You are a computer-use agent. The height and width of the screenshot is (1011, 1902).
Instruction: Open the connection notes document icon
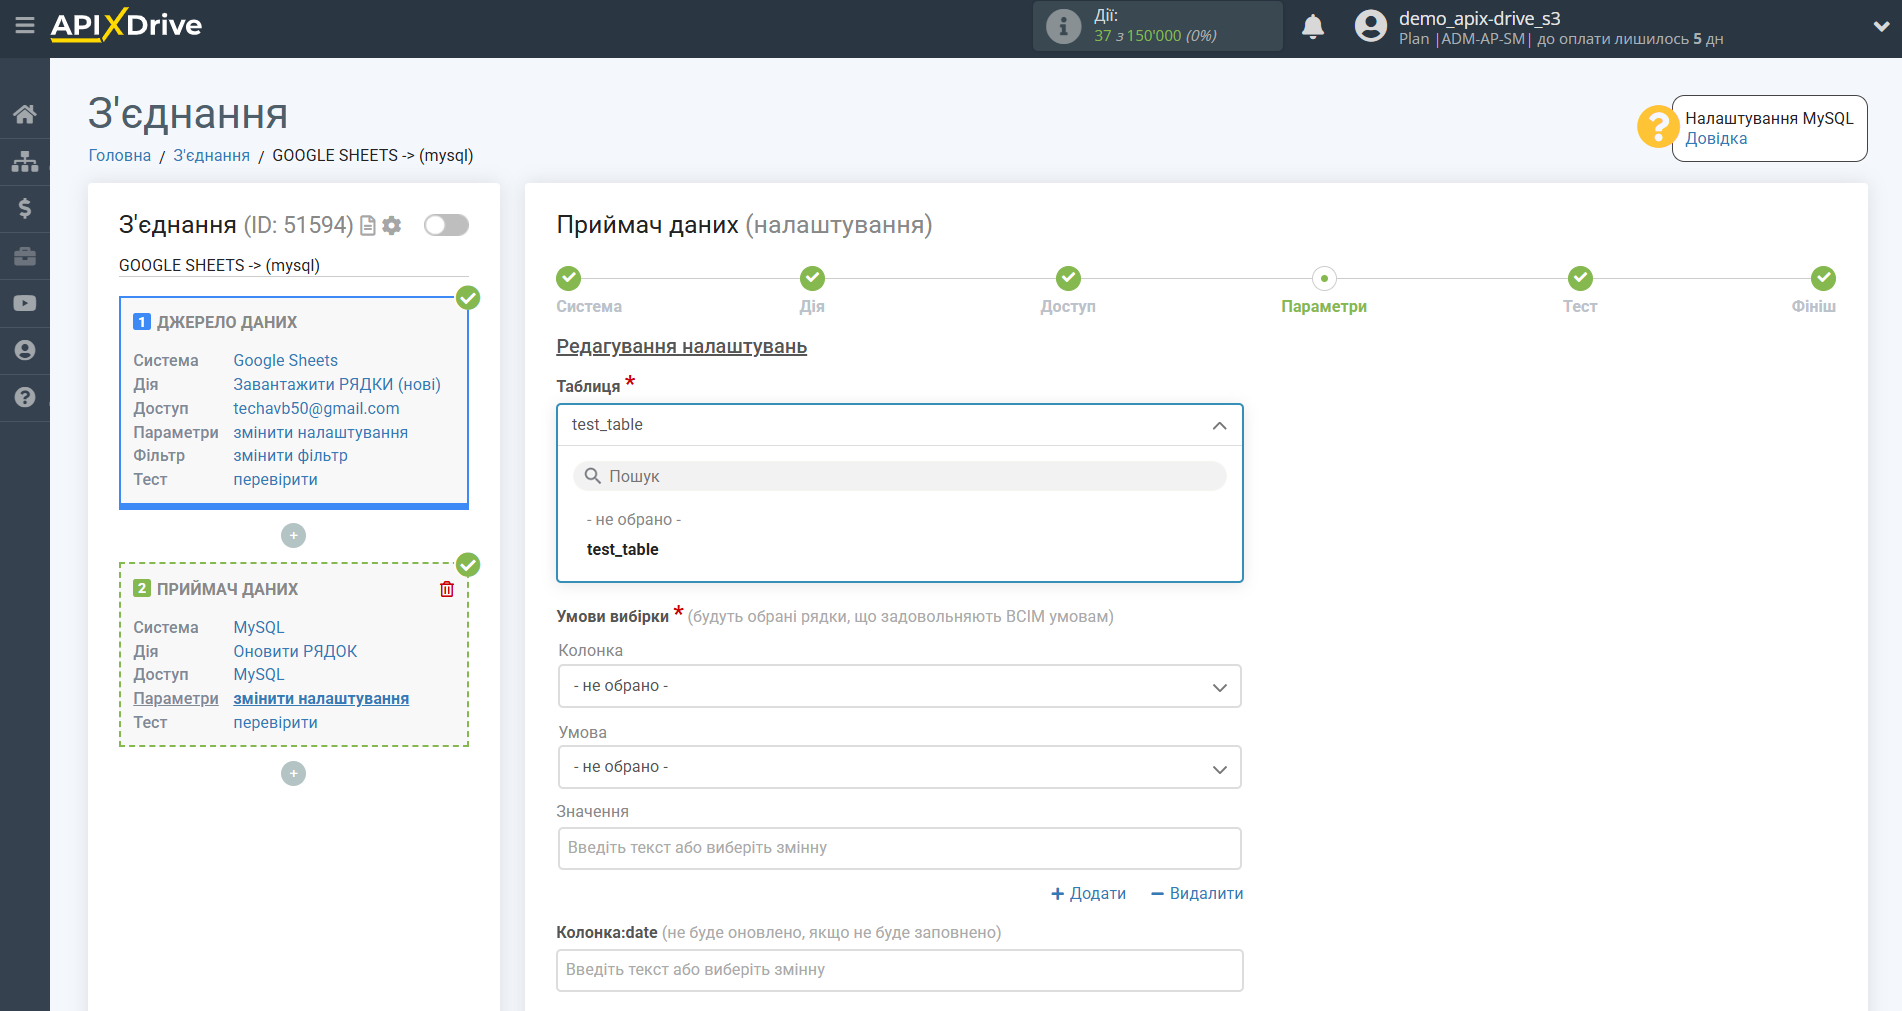367,226
